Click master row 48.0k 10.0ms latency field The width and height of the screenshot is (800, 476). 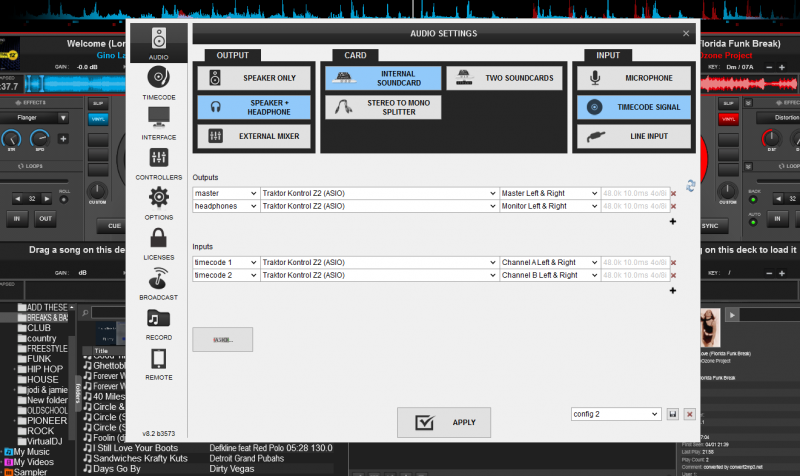click(635, 193)
